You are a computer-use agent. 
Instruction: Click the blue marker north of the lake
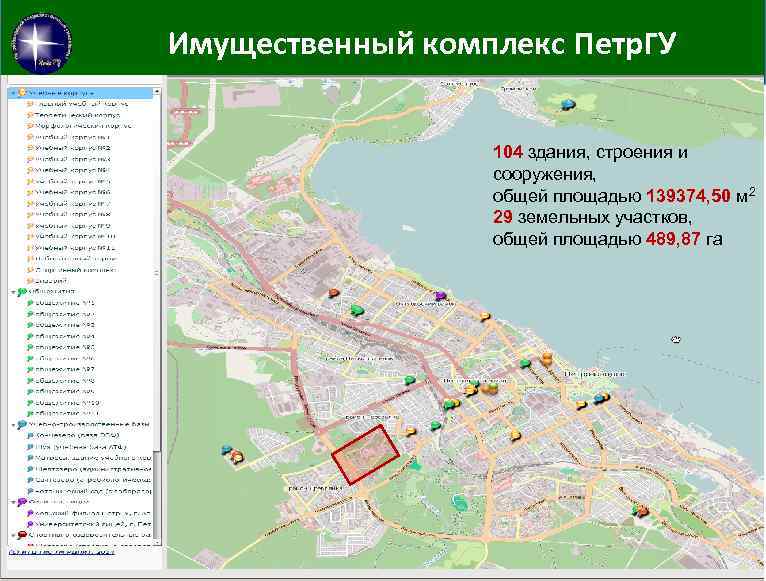567,104
